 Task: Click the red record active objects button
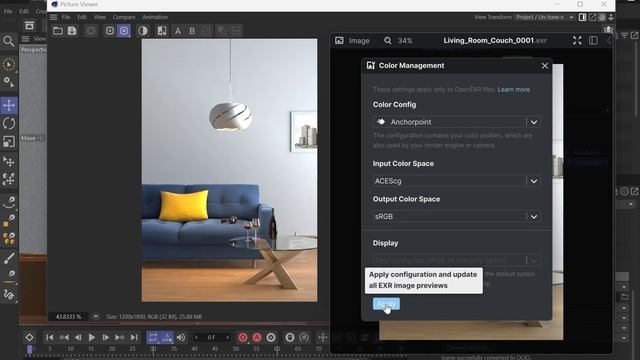pyautogui.click(x=243, y=337)
